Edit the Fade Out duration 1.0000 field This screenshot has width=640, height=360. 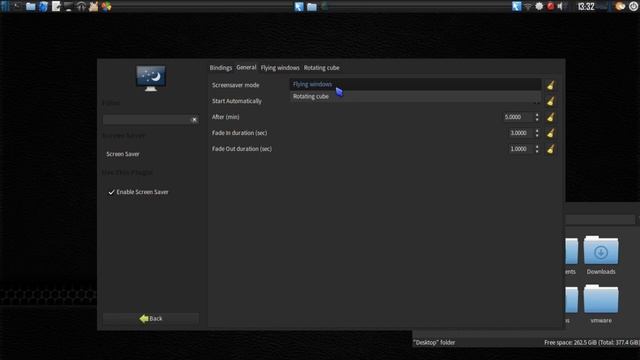(x=520, y=149)
